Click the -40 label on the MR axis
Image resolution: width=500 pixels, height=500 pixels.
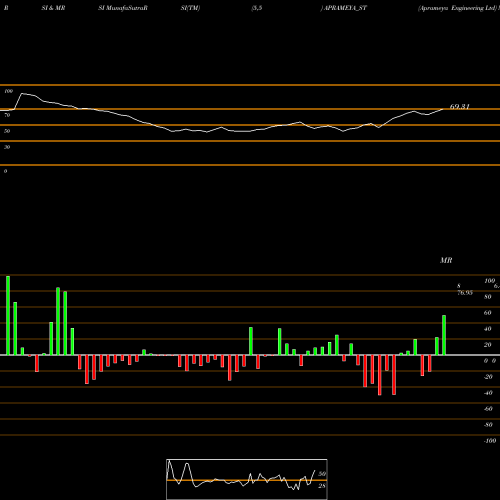pyautogui.click(x=488, y=393)
